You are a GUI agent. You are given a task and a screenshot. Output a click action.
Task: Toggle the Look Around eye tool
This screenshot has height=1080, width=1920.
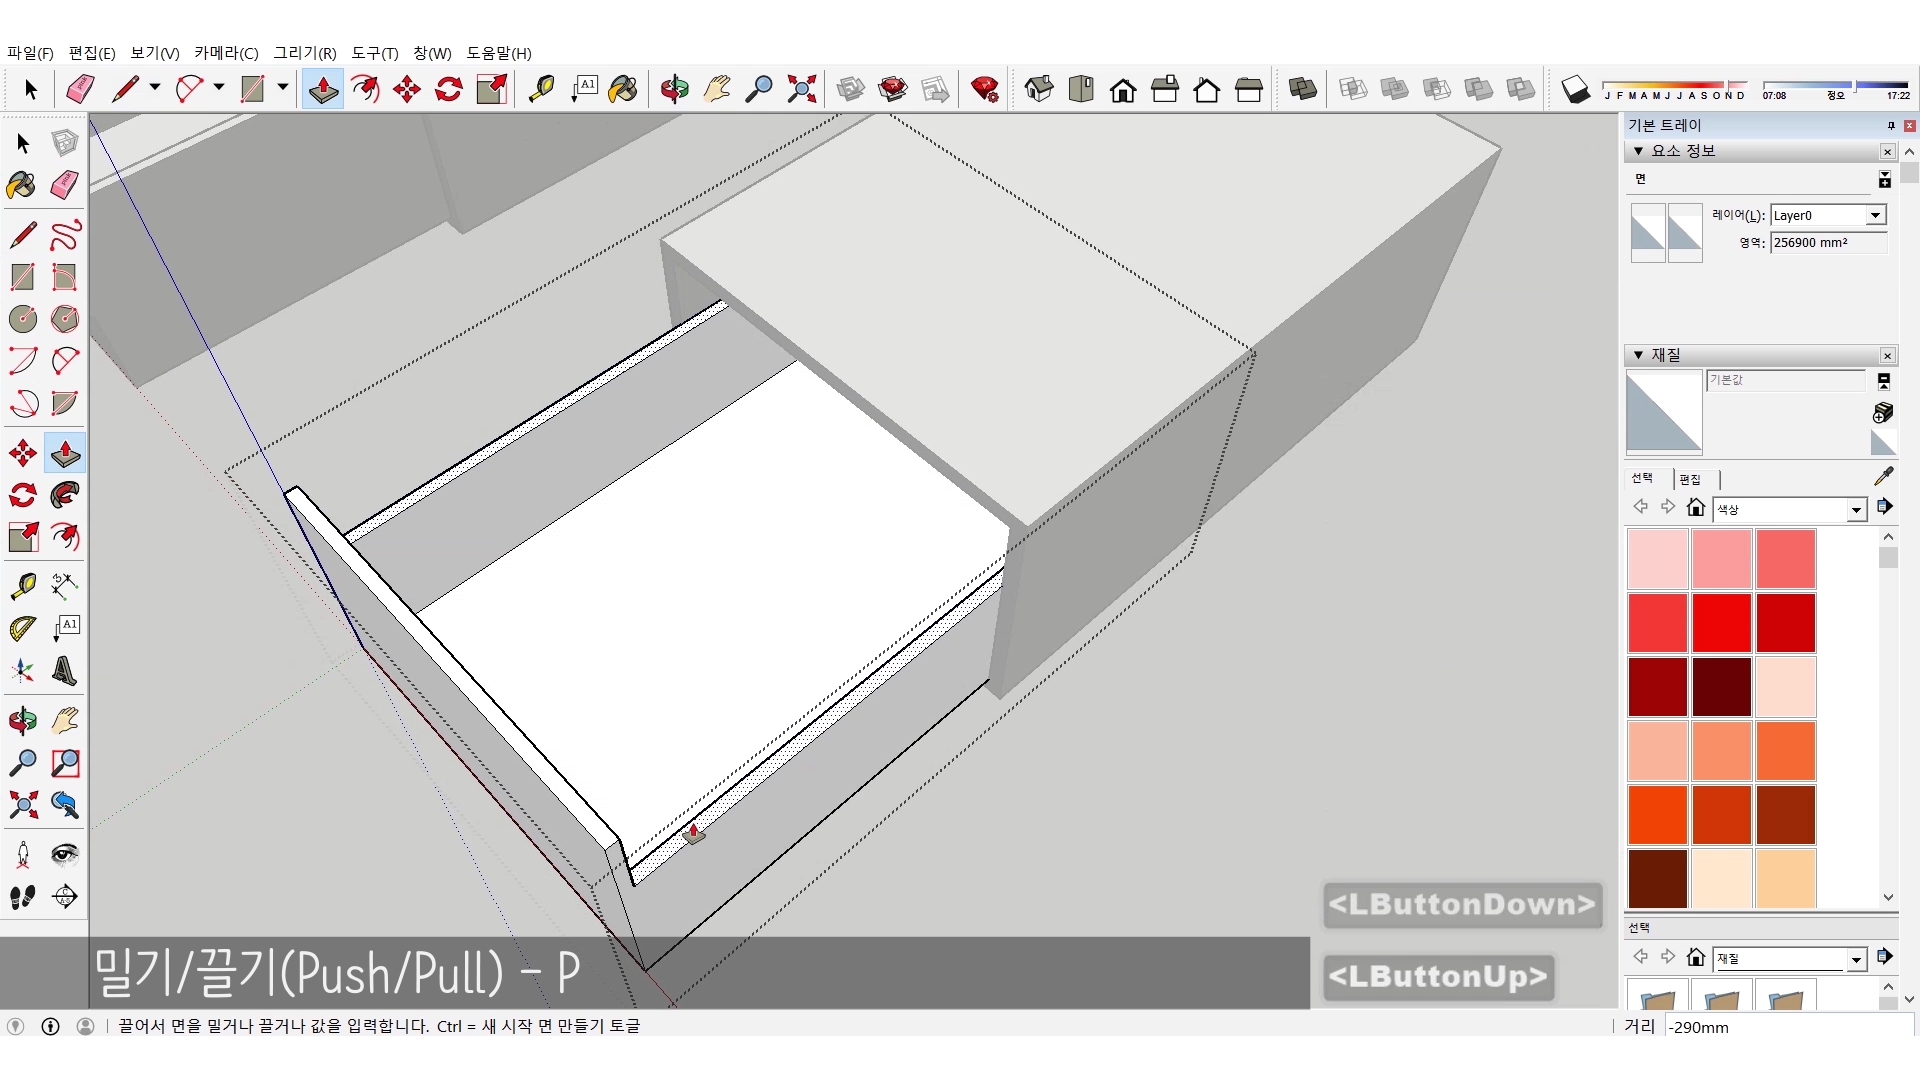point(65,854)
